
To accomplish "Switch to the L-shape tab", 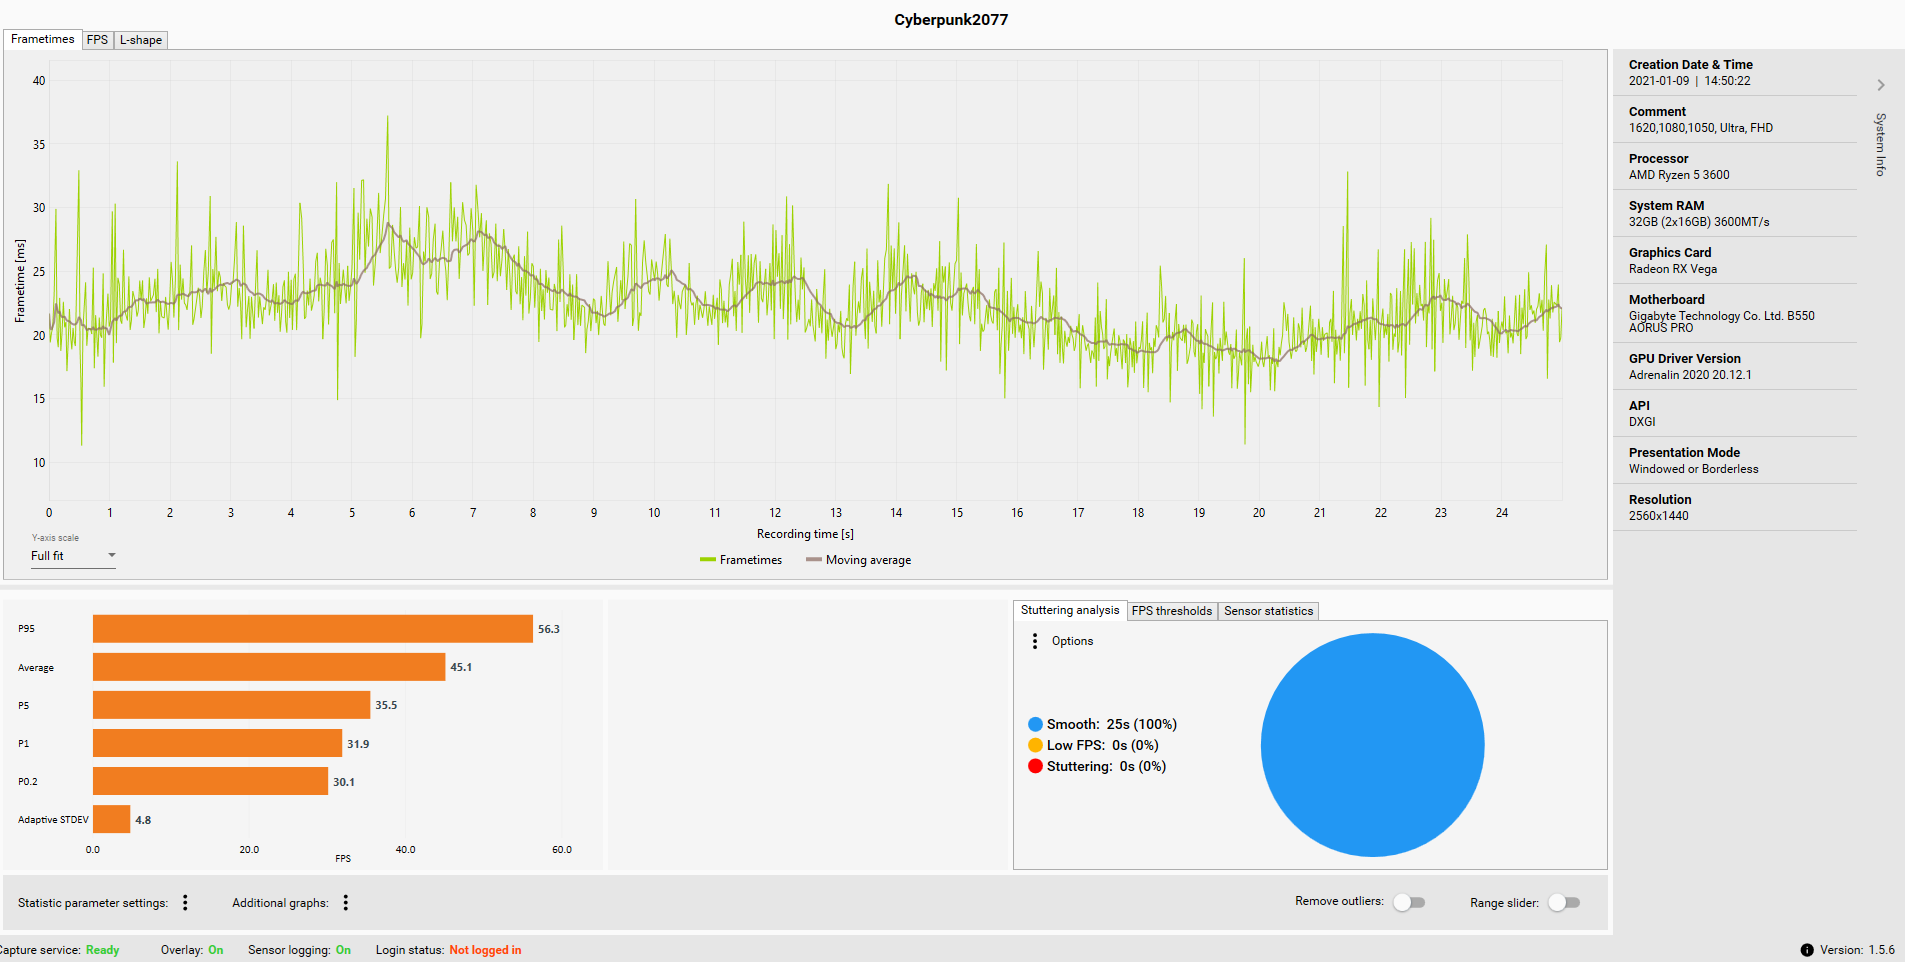I will [x=141, y=40].
